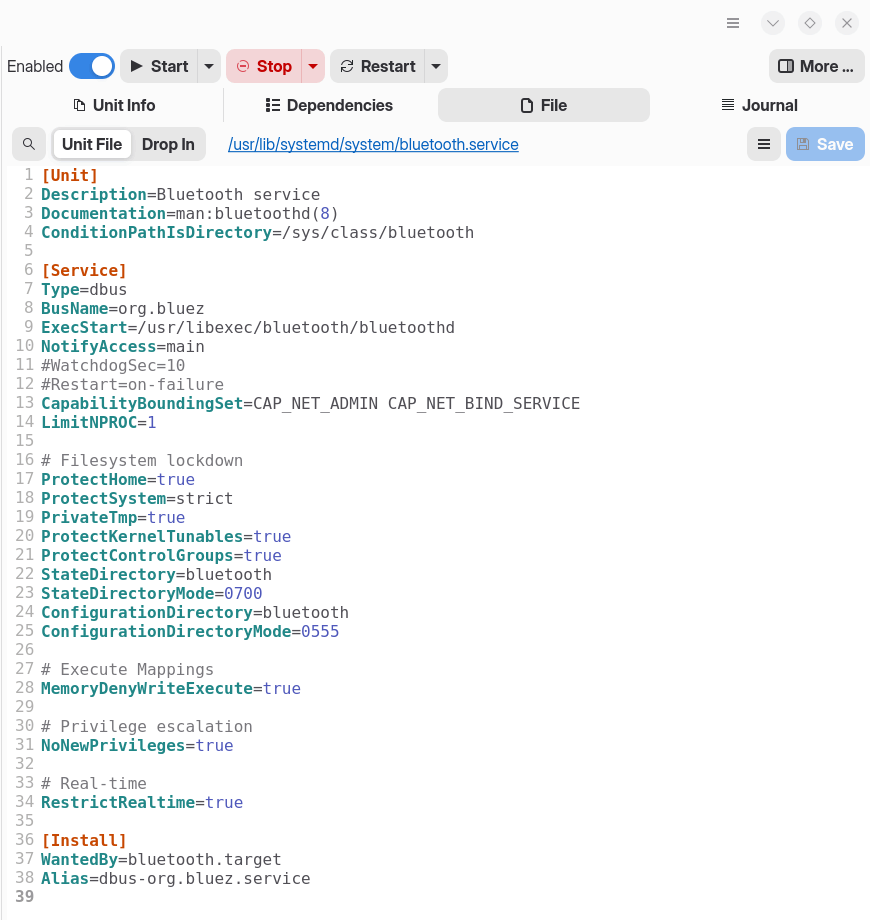Click the search magnifier icon

click(29, 144)
